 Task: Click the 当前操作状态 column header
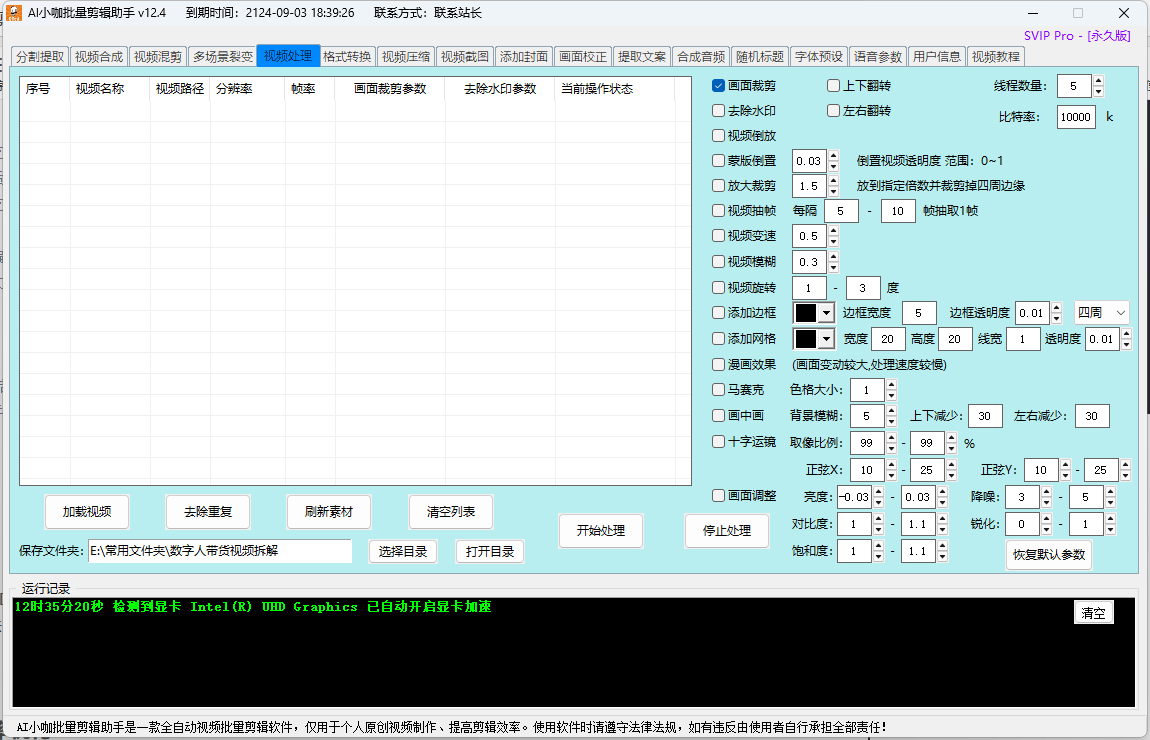615,89
